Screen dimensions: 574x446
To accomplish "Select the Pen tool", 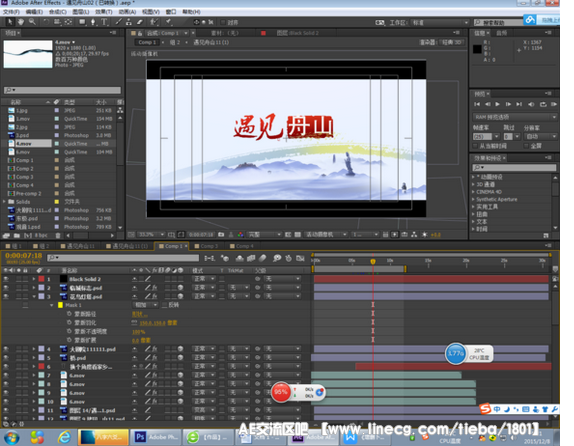I will (93, 22).
